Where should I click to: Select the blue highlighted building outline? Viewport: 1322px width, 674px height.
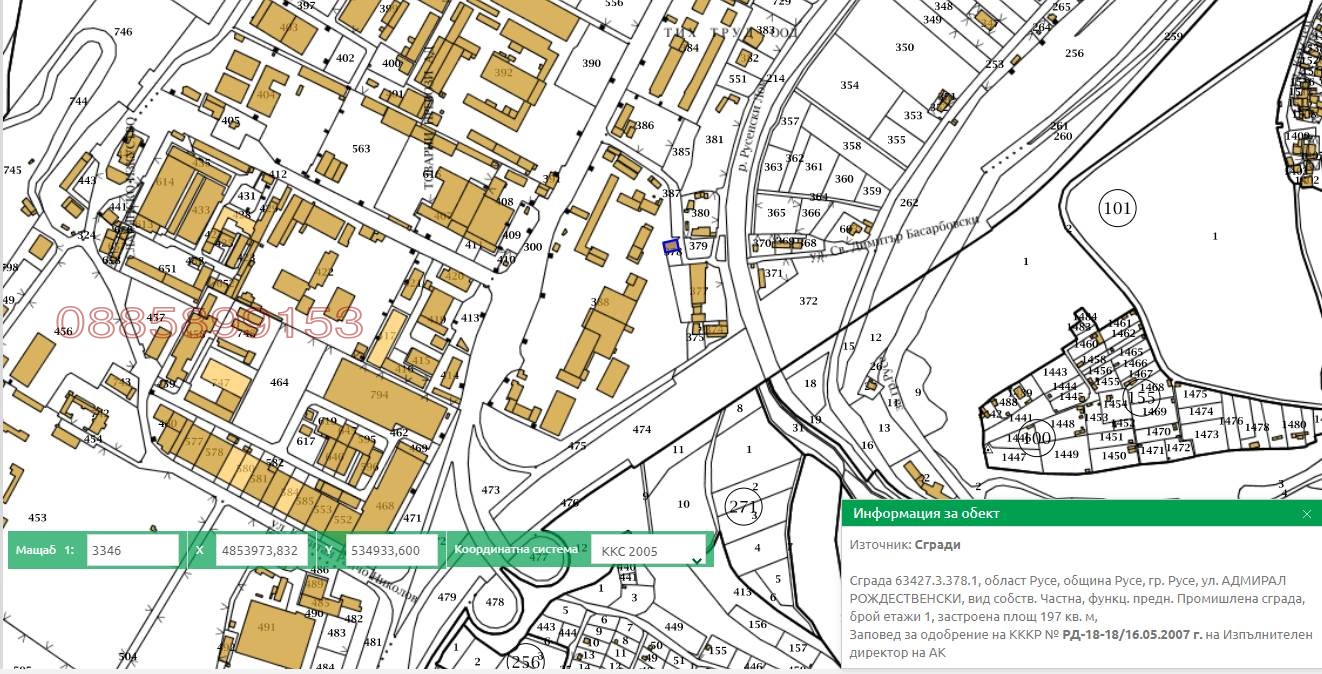(672, 246)
